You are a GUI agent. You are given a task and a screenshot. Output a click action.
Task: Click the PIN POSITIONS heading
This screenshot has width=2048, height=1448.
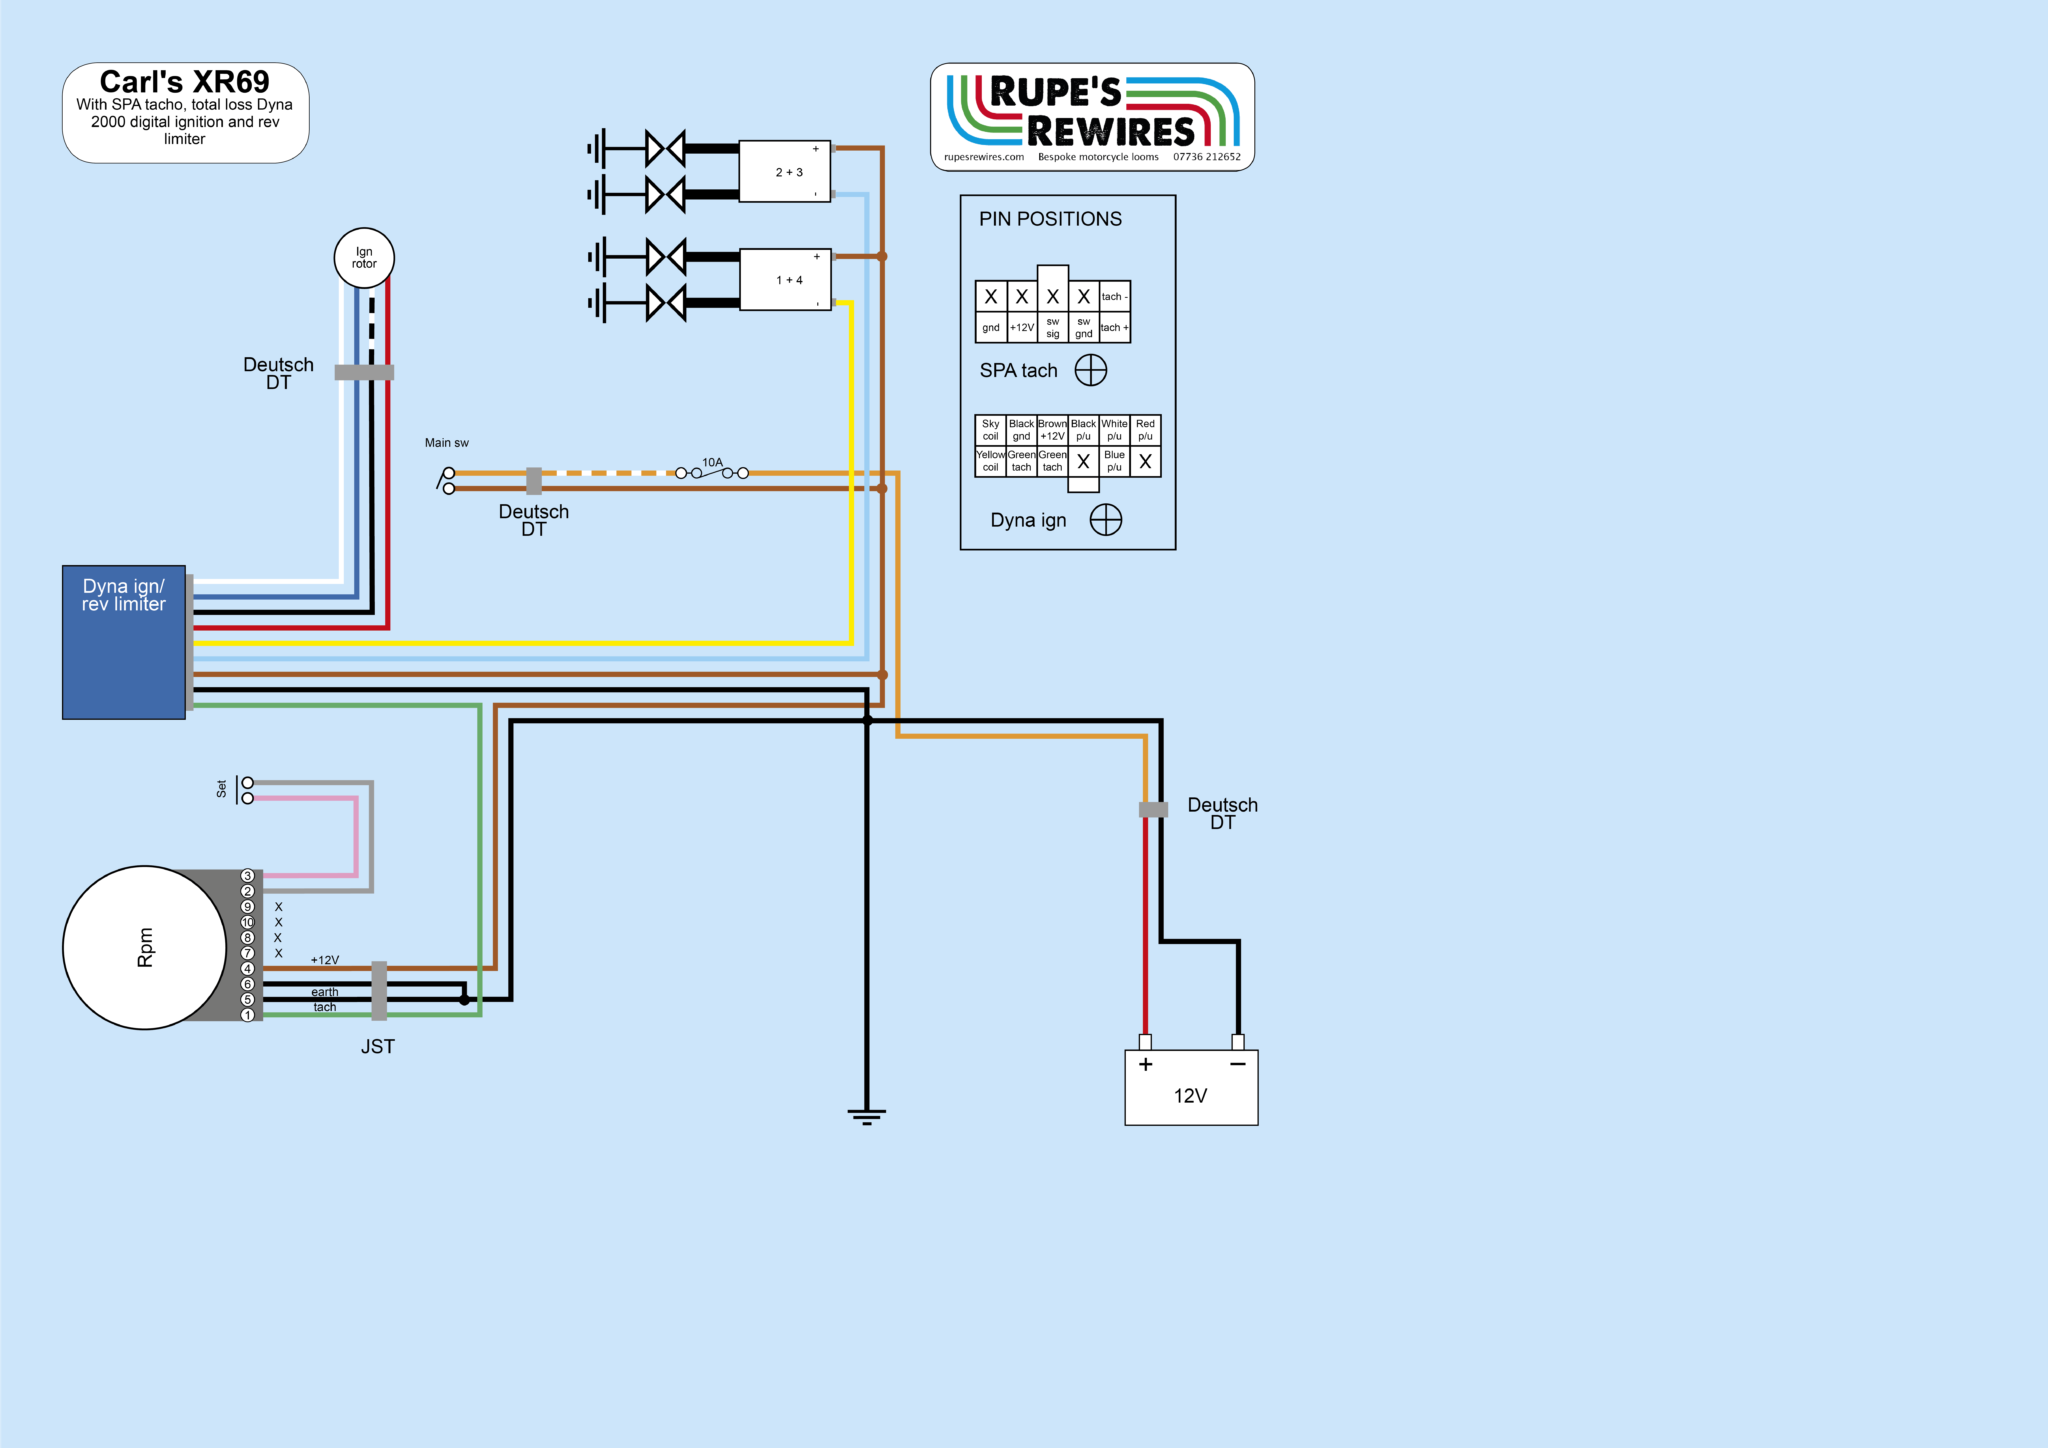(x=1050, y=219)
